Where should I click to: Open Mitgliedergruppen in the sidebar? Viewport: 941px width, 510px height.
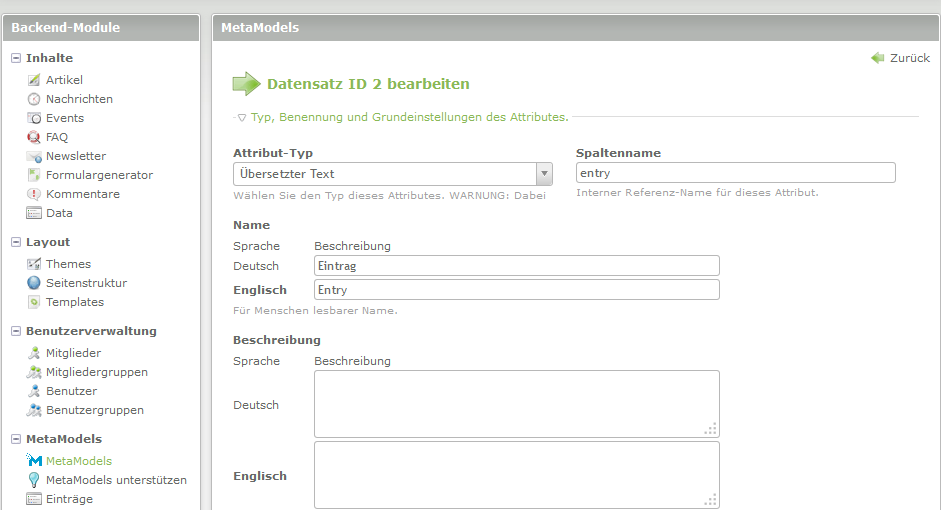pyautogui.click(x=96, y=372)
